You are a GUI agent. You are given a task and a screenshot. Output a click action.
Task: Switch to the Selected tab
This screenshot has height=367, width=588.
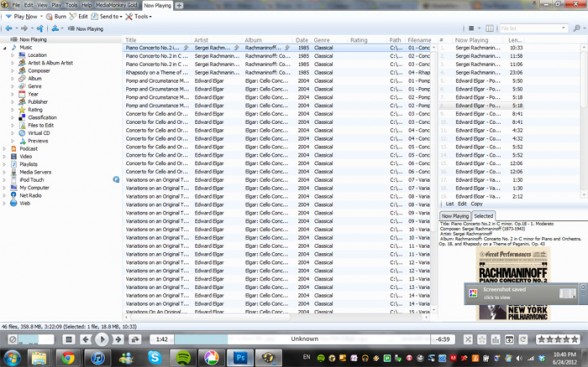(x=483, y=216)
